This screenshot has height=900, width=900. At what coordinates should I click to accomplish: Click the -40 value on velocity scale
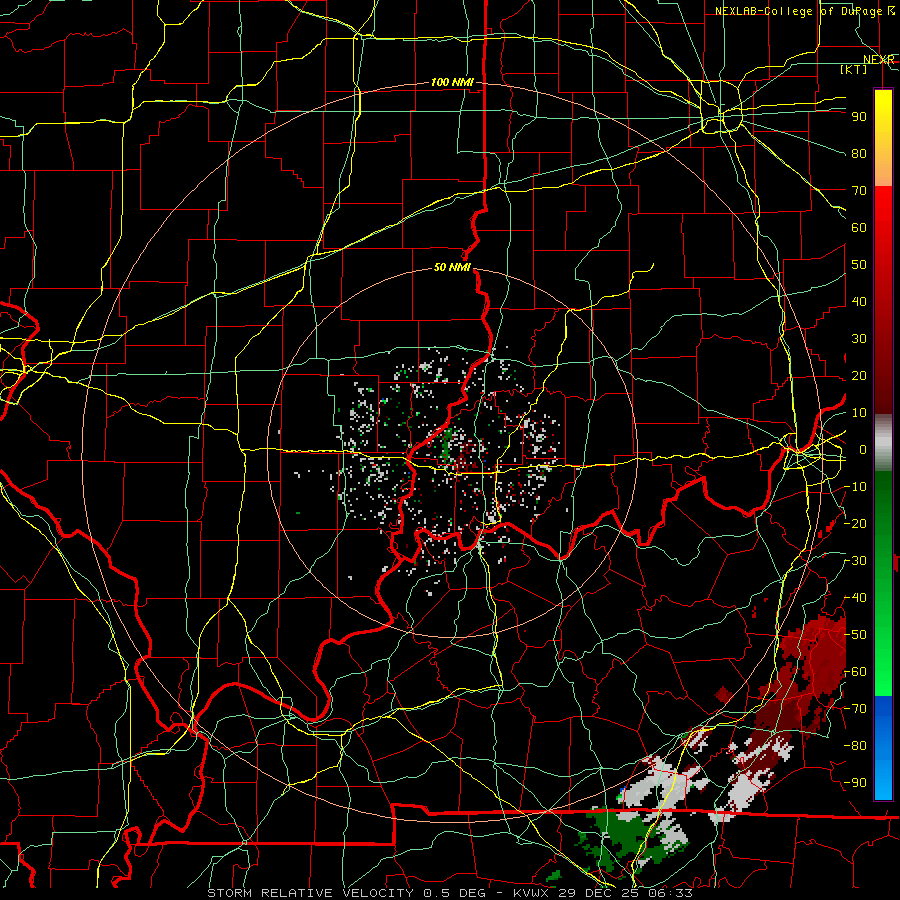(855, 598)
